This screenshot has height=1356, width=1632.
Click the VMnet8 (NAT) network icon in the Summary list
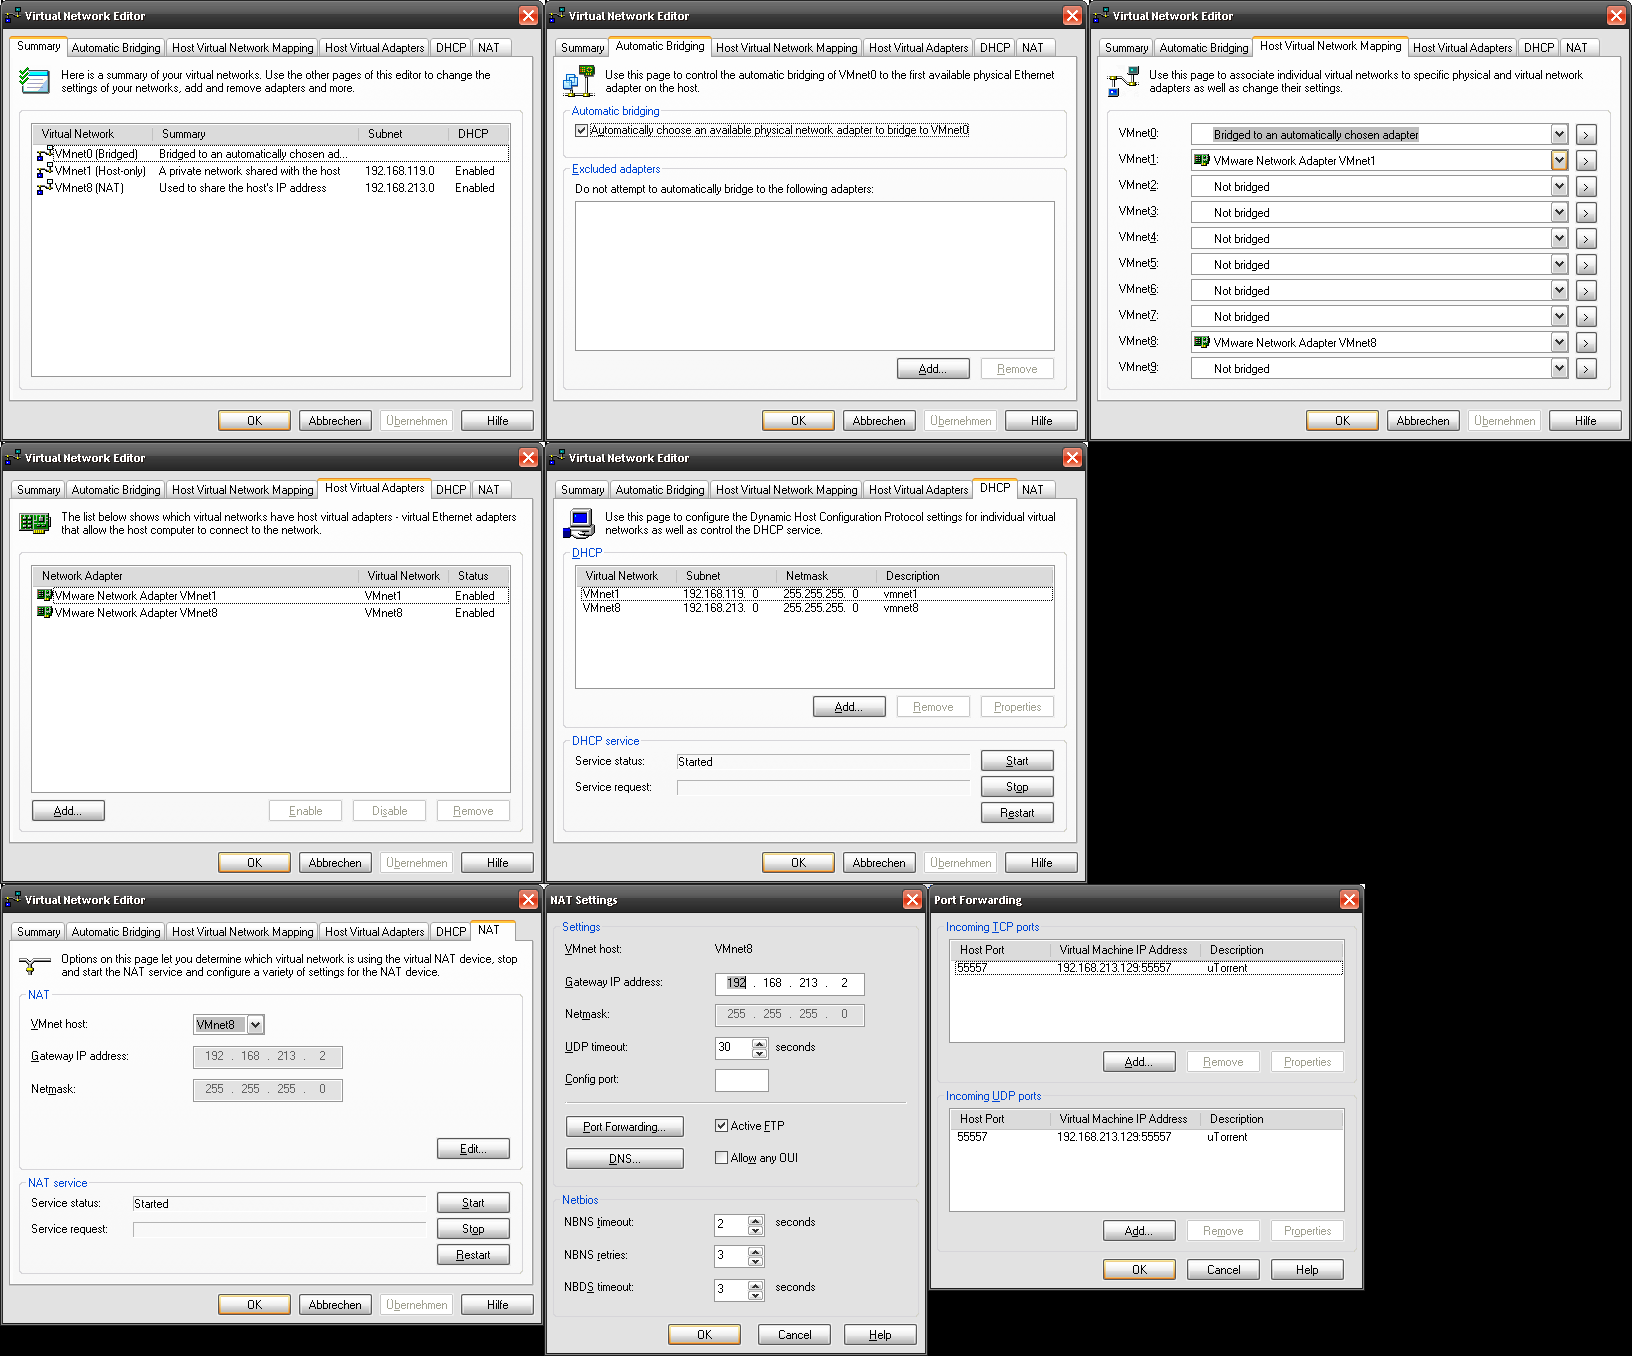click(44, 188)
